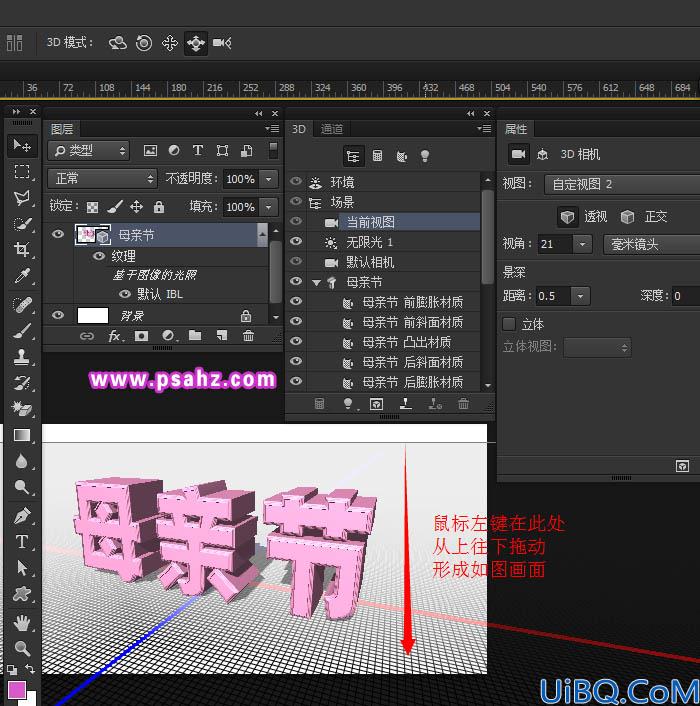Screen dimensions: 700x706
Task: Select the Slide 3D object mode icon
Action: [x=196, y=43]
